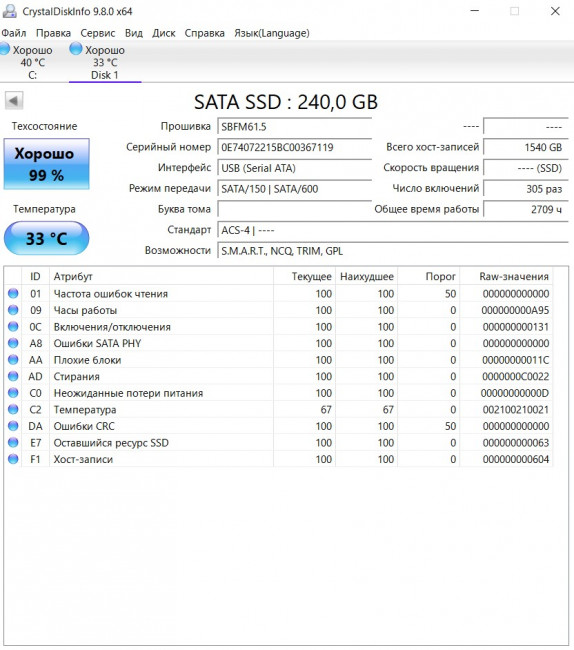Click the ID column header
Screen dimensions: 574x650
(35, 276)
